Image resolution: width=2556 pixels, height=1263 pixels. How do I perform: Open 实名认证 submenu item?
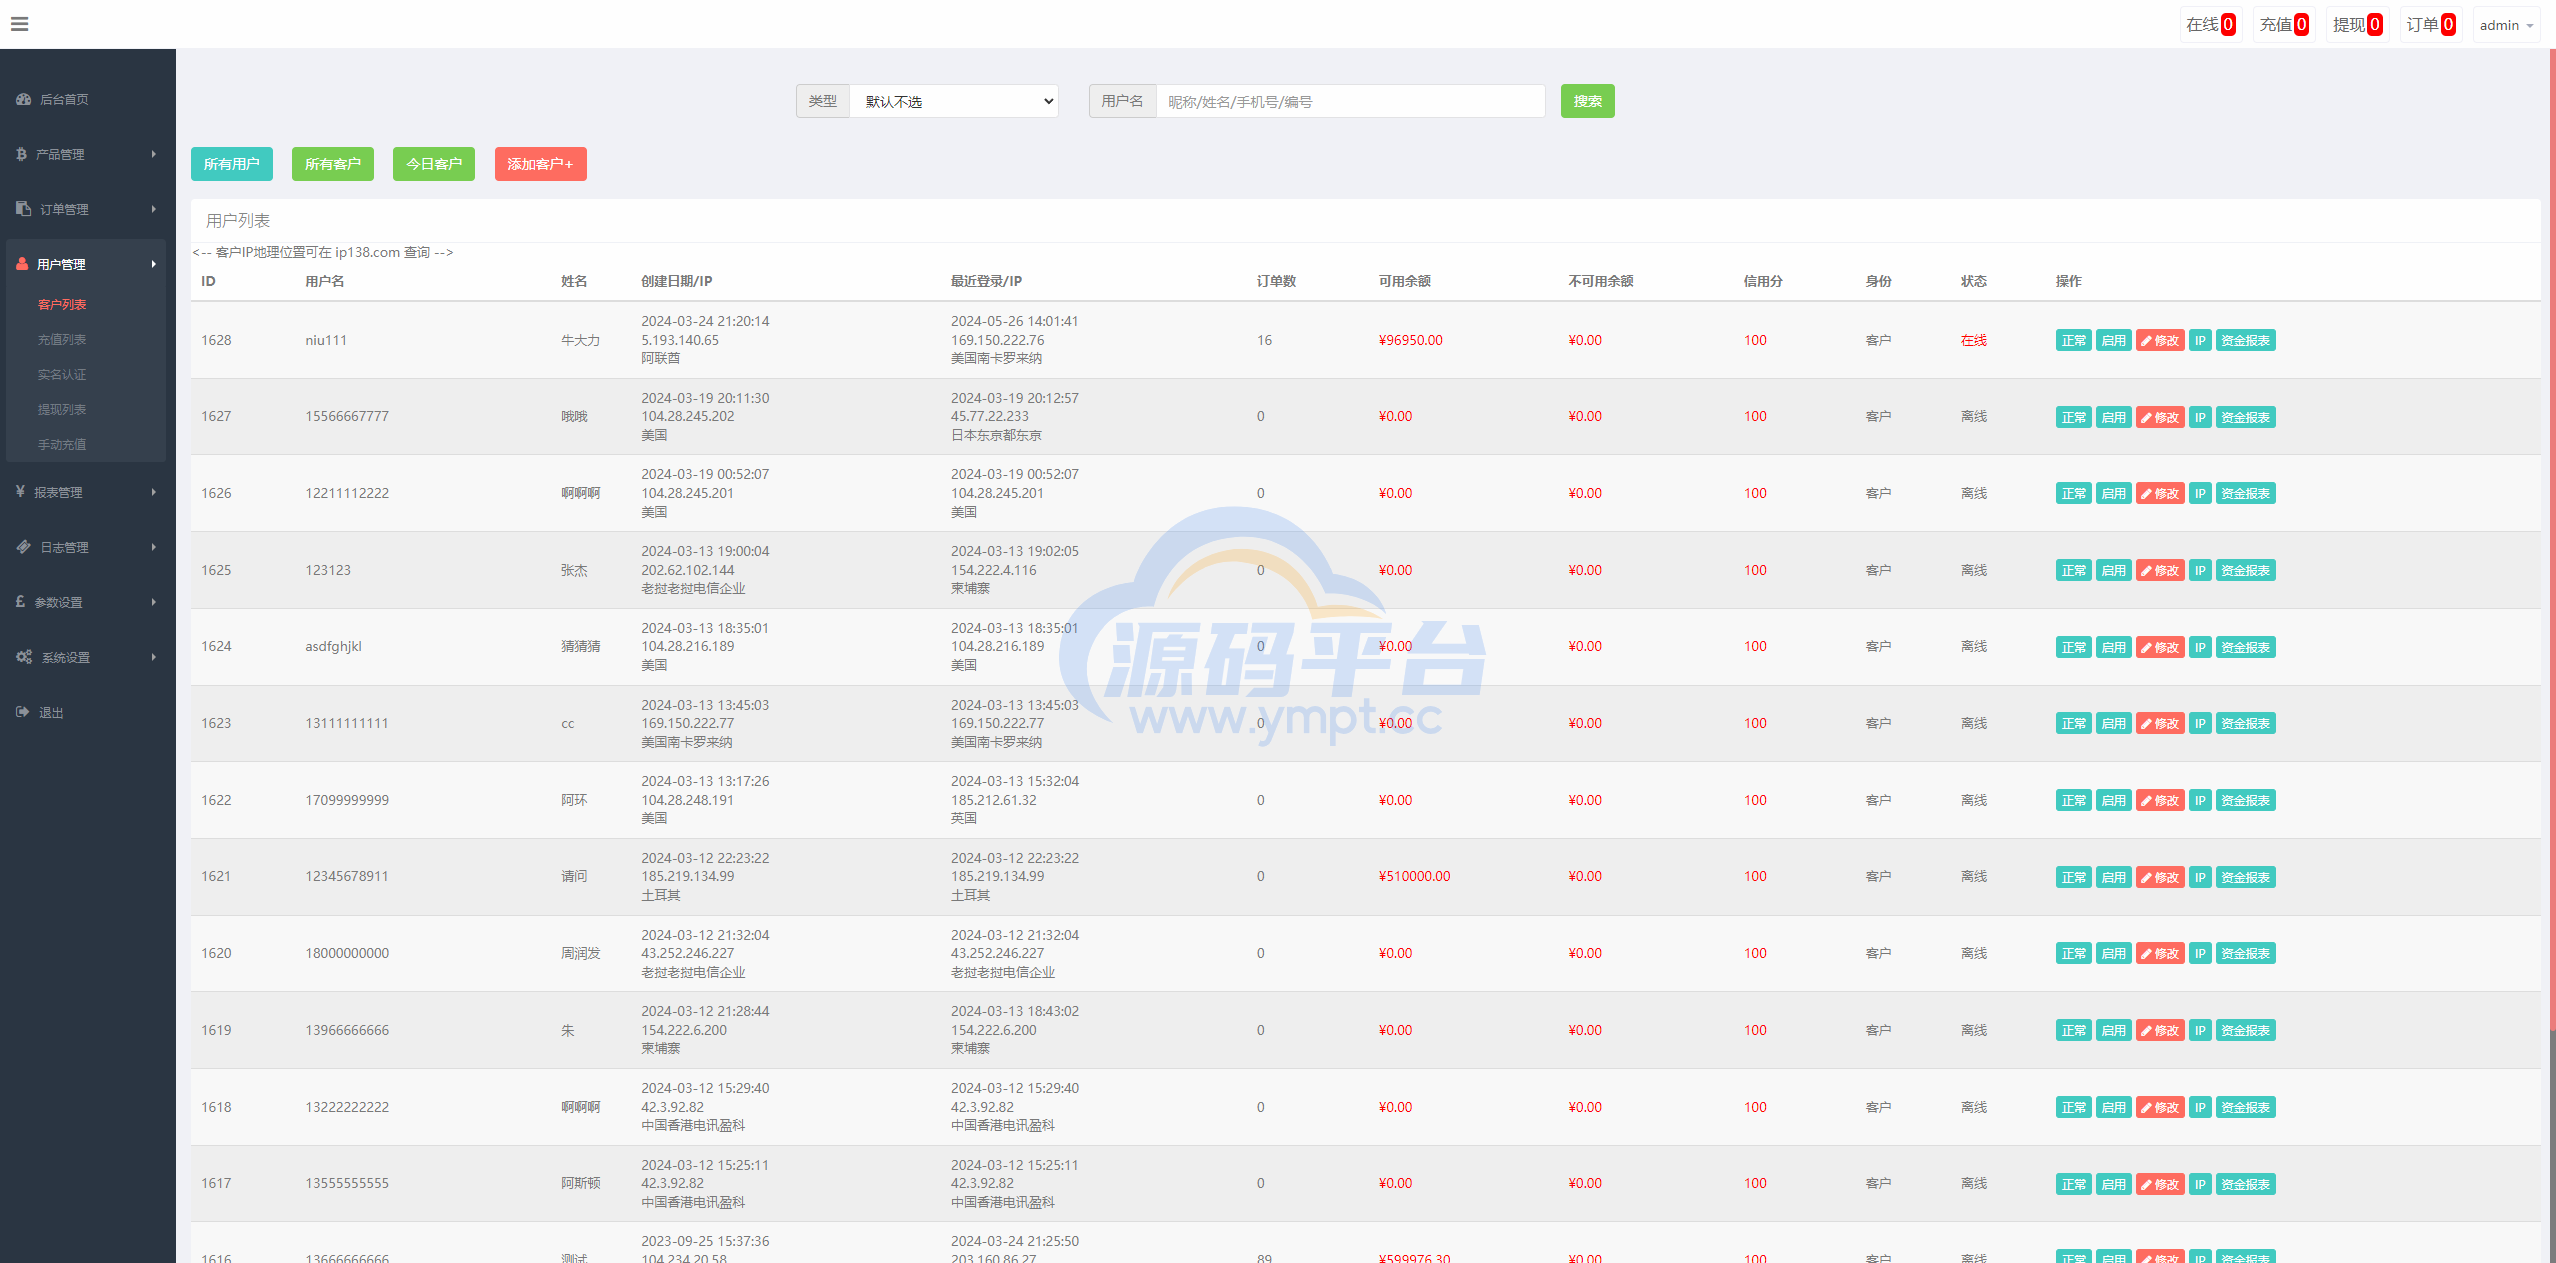62,374
